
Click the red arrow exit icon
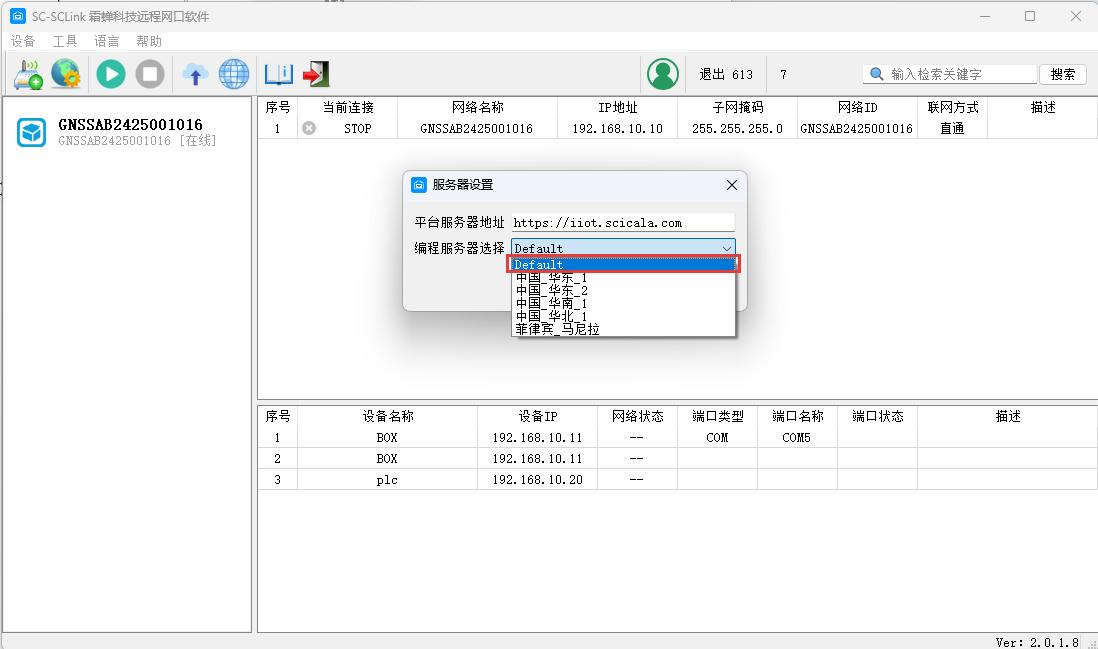pos(317,74)
